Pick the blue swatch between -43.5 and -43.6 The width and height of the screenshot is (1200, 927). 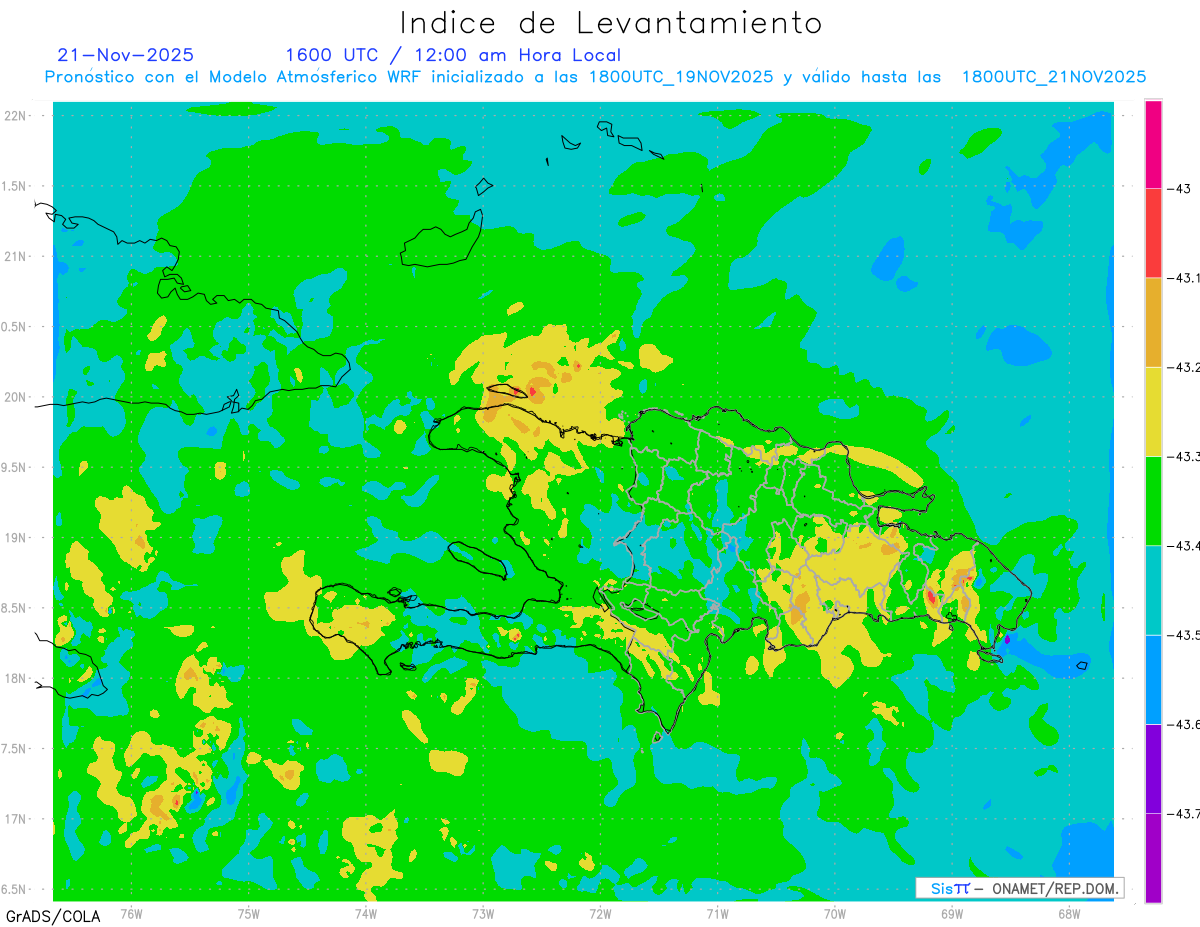pyautogui.click(x=1153, y=679)
